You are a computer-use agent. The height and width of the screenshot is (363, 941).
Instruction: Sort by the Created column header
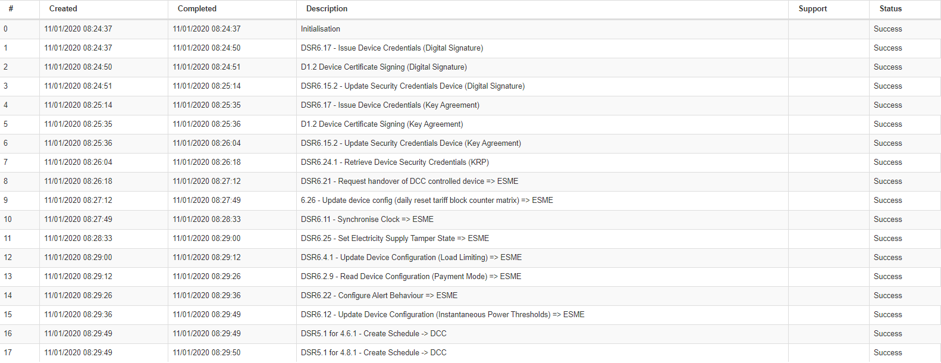(63, 9)
